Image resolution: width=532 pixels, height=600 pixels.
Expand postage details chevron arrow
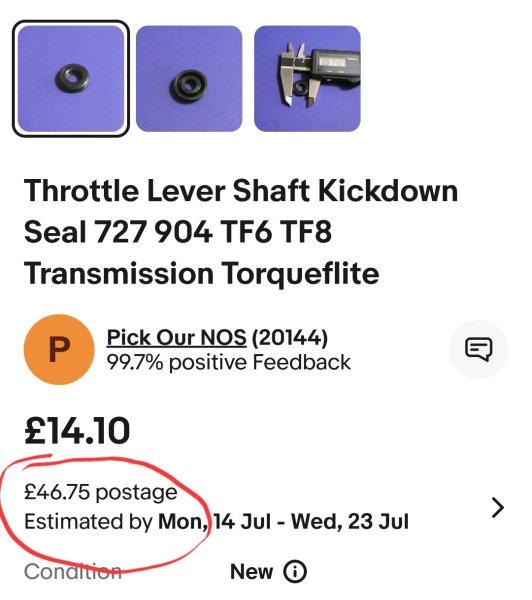pos(498,508)
